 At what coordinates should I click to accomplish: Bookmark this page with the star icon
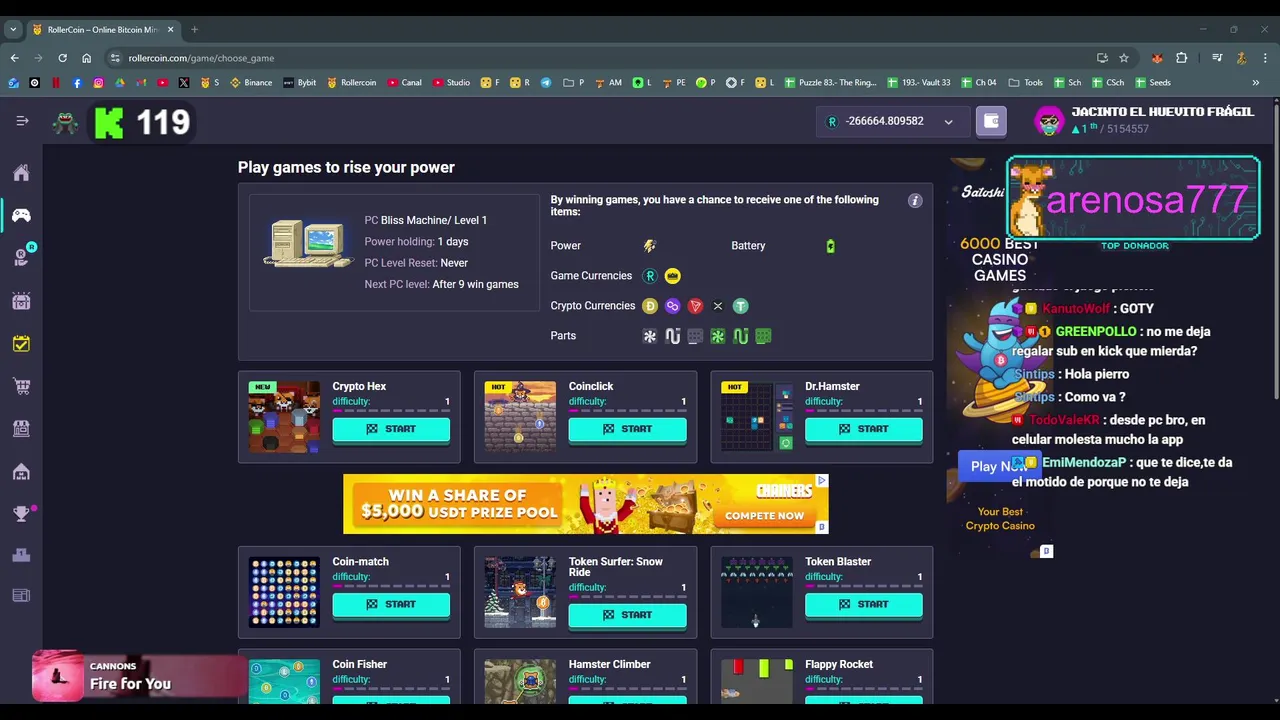coord(1124,58)
